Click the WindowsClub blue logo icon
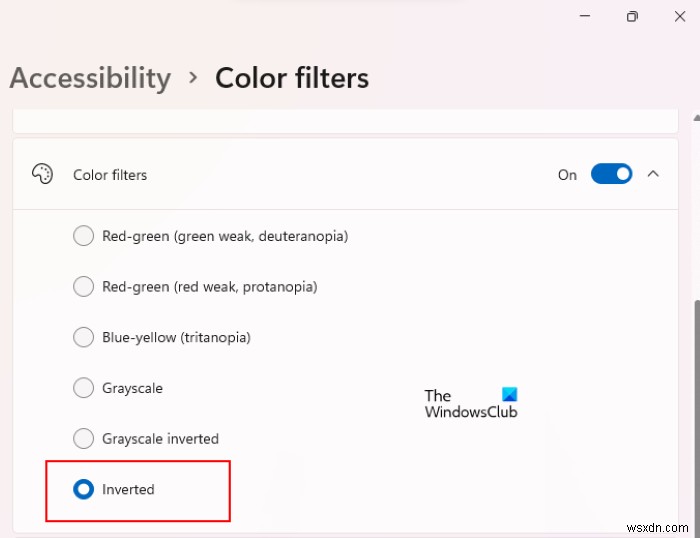This screenshot has width=700, height=538. tap(509, 395)
